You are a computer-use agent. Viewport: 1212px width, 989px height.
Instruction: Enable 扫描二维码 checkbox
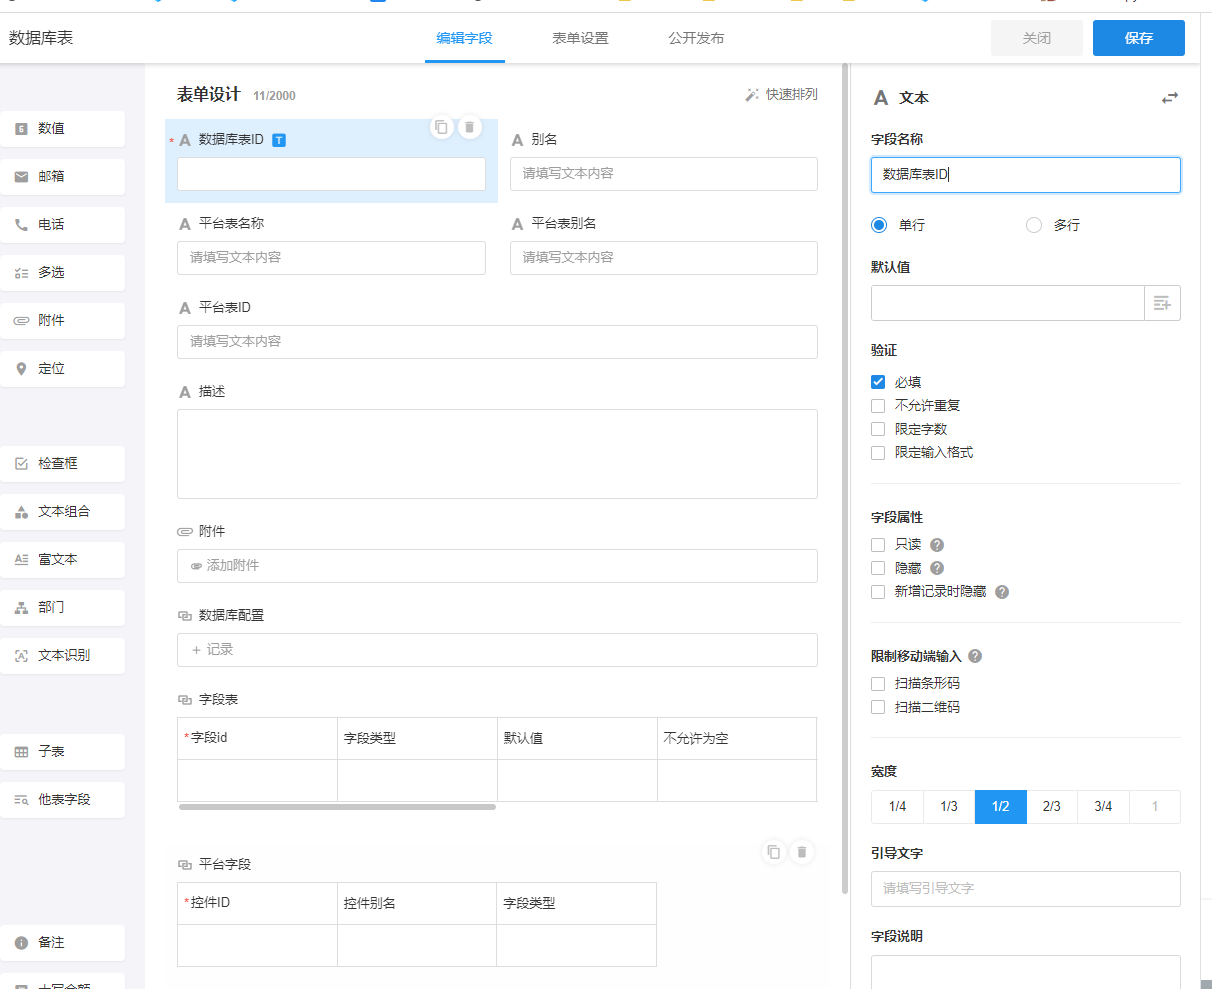pyautogui.click(x=878, y=707)
